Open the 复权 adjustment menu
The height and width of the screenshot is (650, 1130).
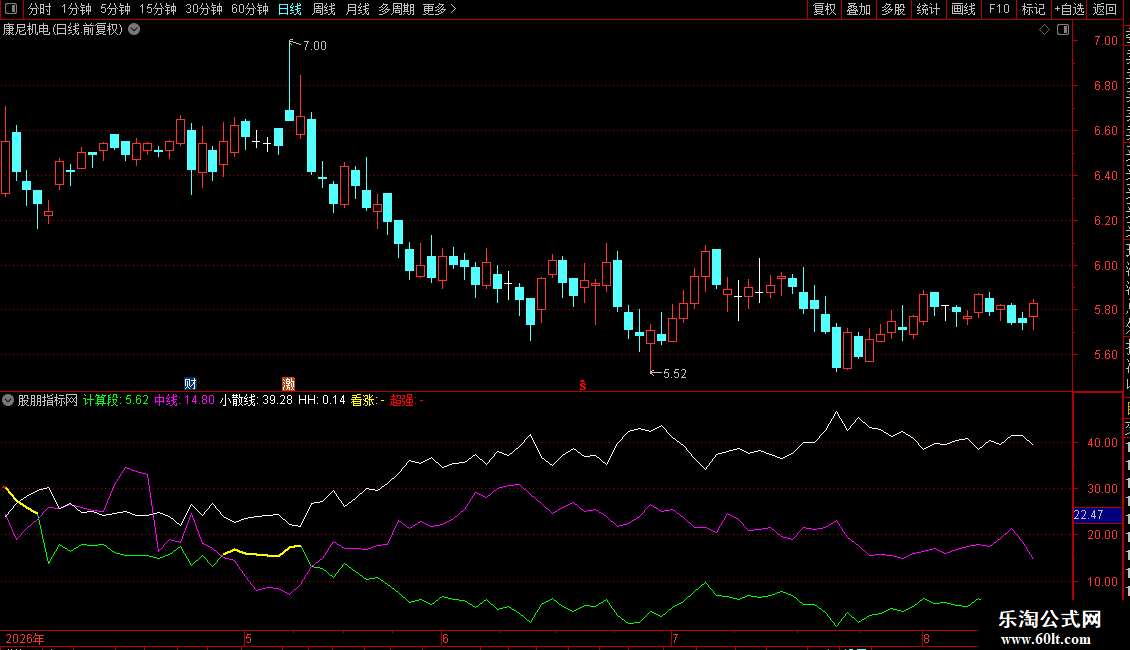click(824, 9)
